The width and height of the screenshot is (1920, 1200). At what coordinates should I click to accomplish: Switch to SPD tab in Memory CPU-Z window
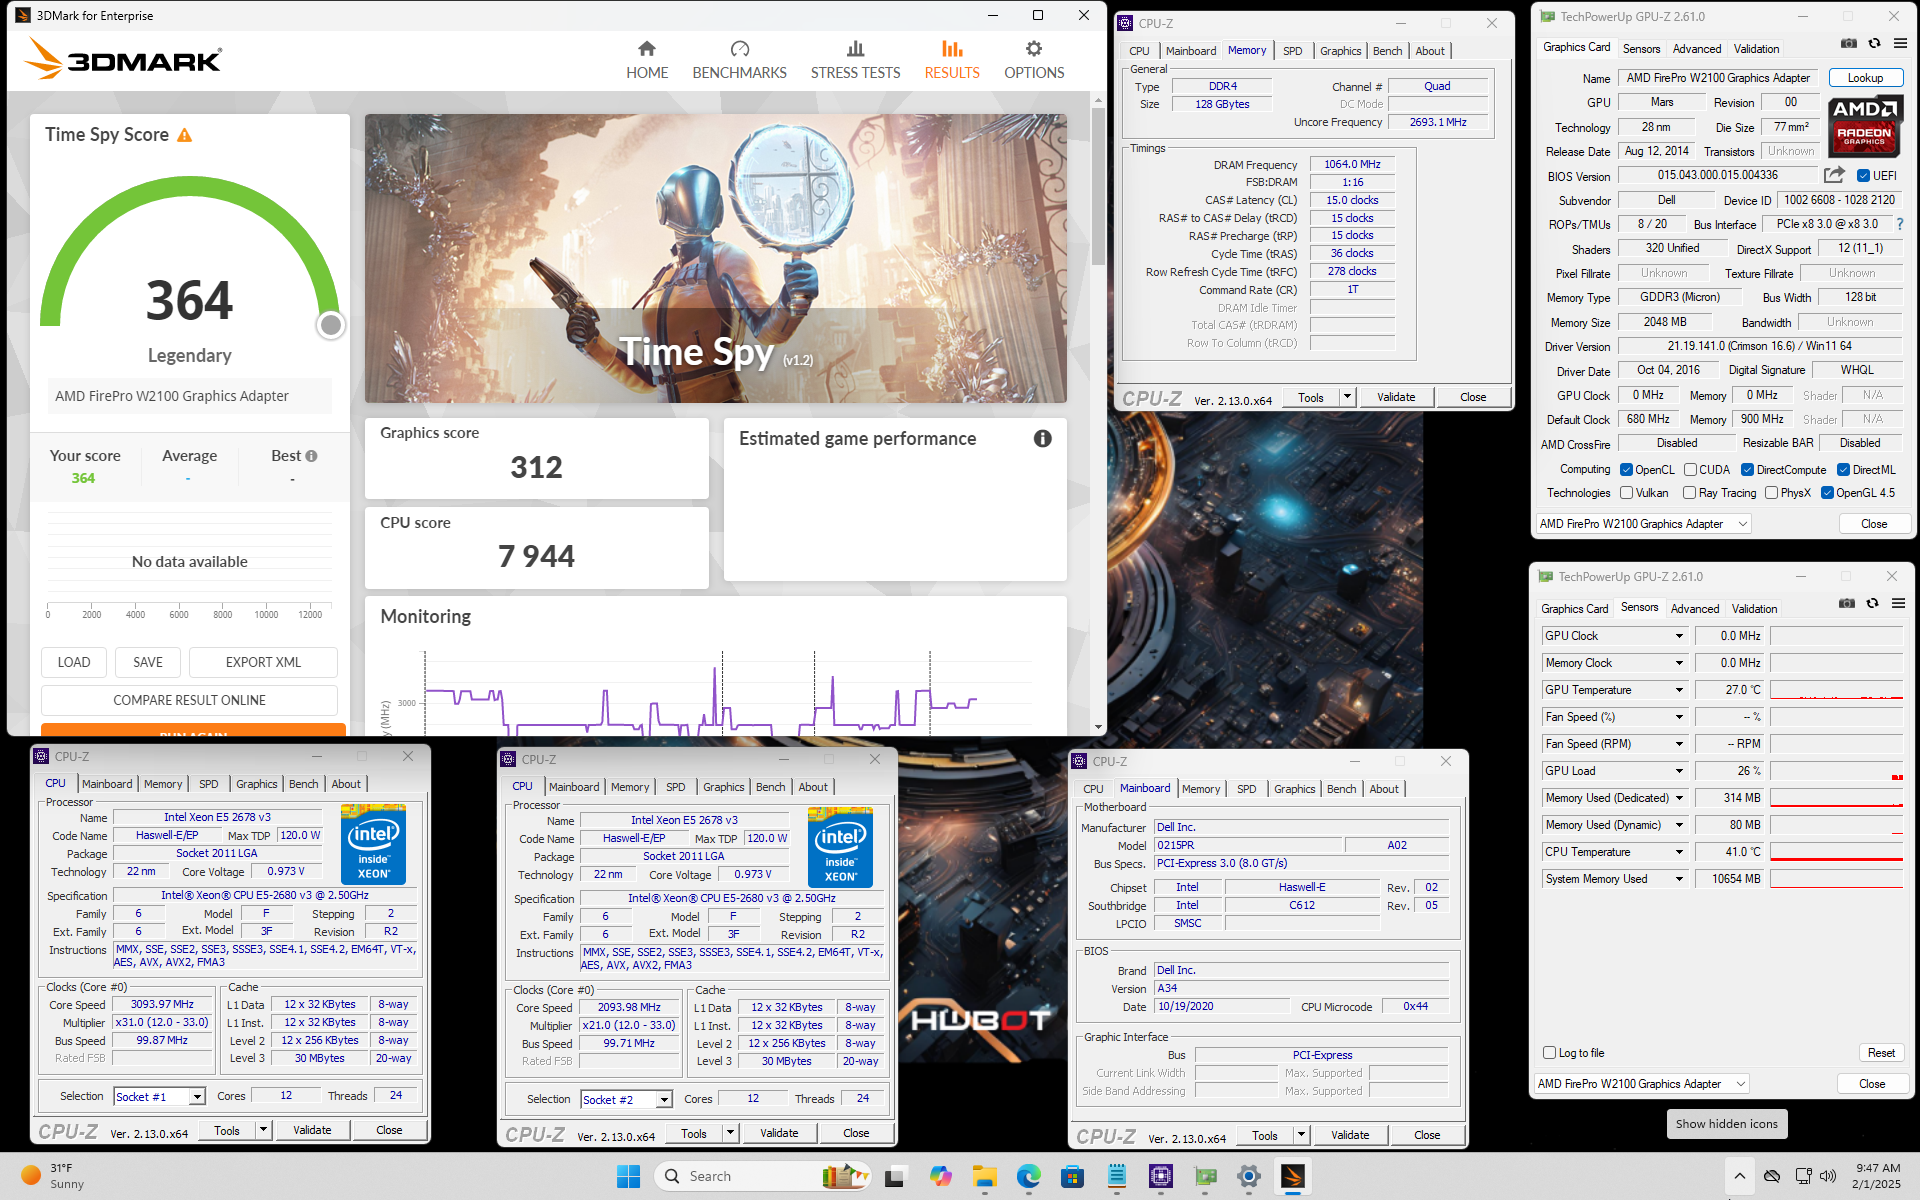pos(1293,51)
